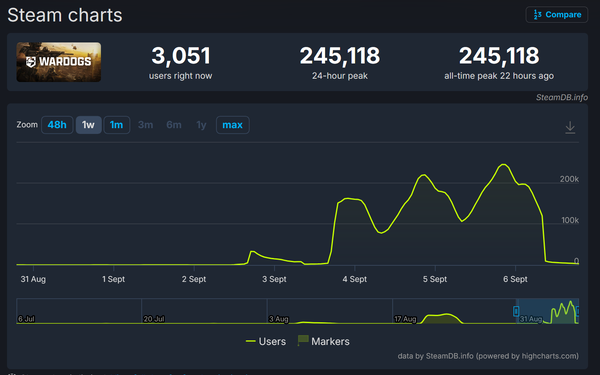Toggle the Users series in legend
This screenshot has height=375, width=600.
(x=266, y=341)
